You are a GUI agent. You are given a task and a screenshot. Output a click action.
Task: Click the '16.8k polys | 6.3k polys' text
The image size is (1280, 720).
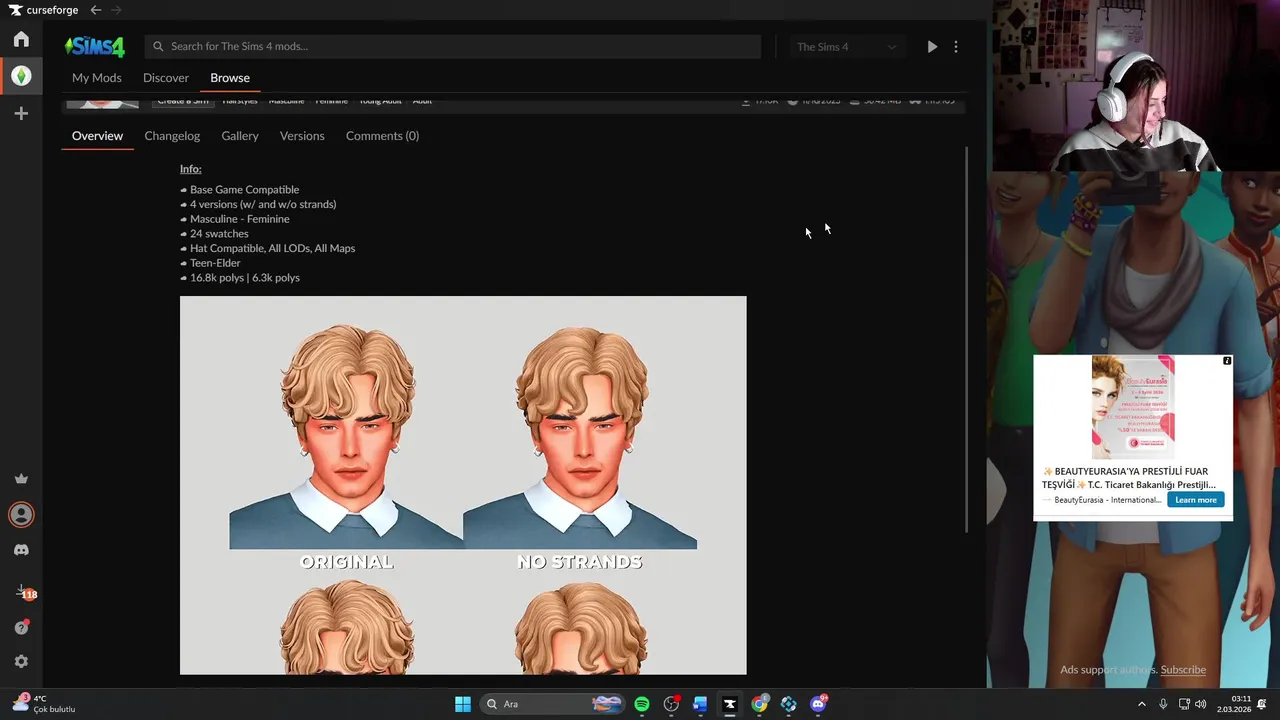[x=245, y=278]
